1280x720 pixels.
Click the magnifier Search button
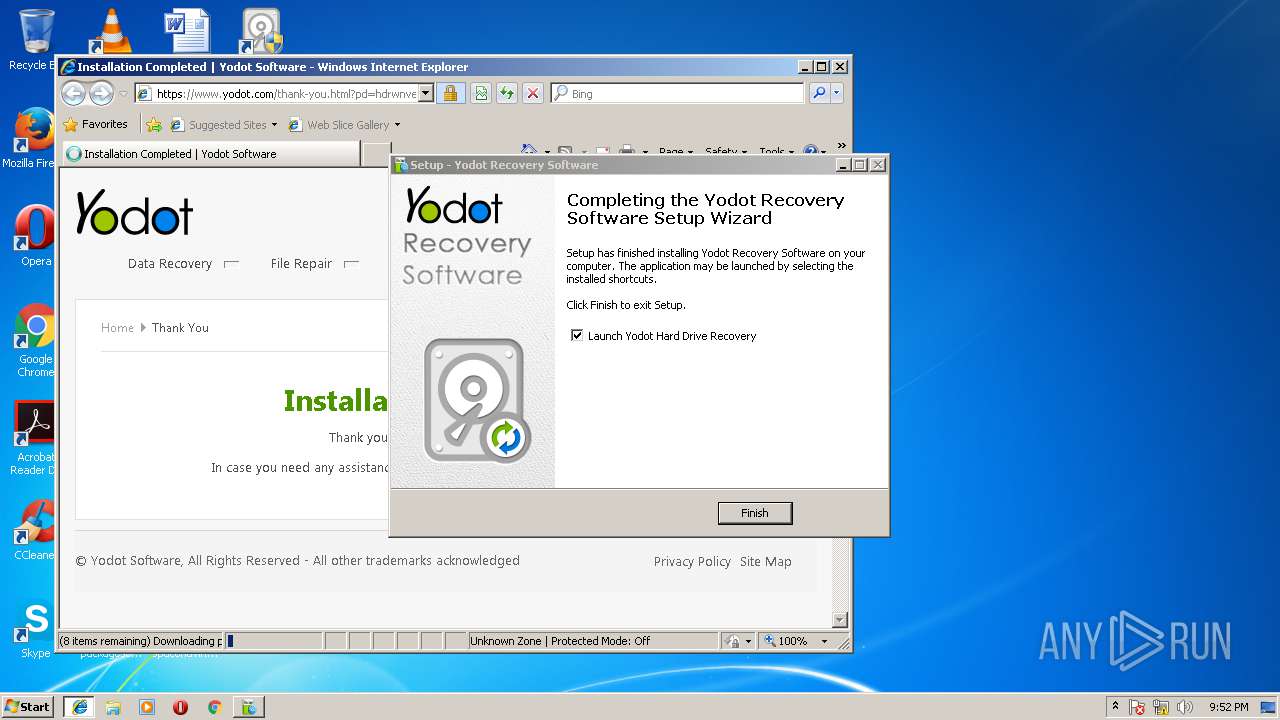coord(819,94)
